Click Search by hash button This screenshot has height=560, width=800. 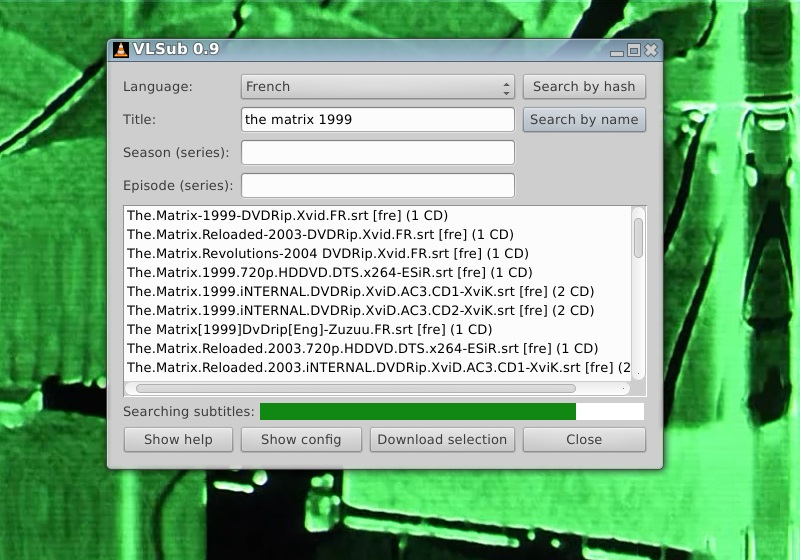click(x=584, y=87)
